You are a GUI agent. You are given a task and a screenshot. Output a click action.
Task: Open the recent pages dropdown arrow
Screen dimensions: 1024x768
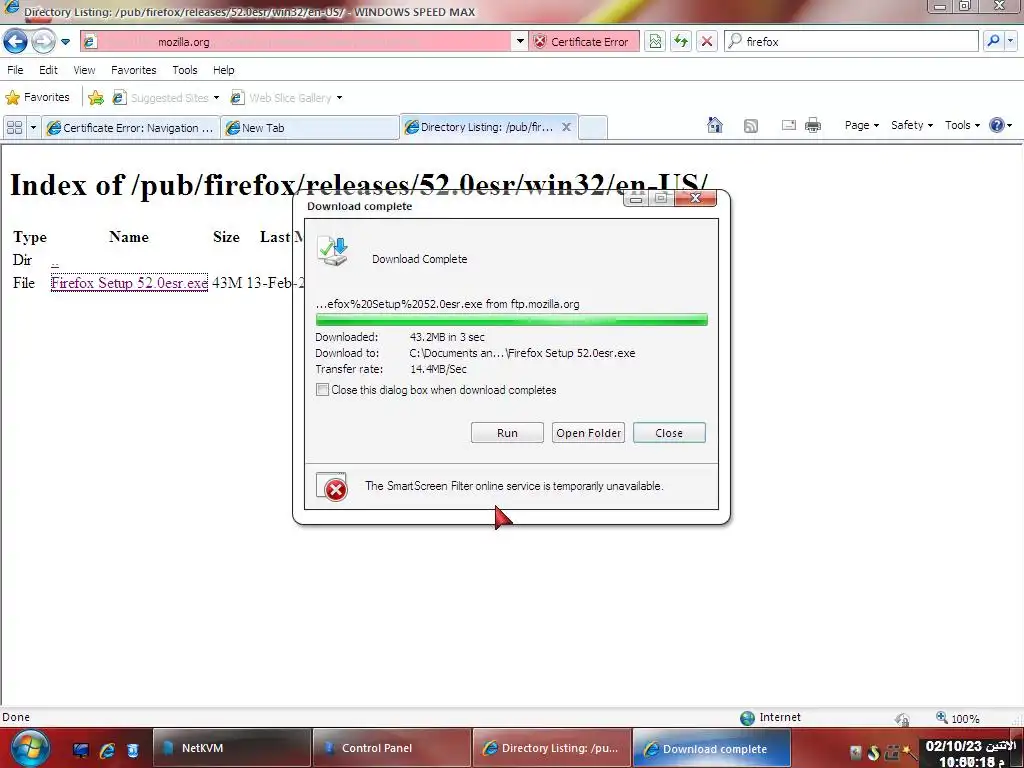[x=65, y=42]
